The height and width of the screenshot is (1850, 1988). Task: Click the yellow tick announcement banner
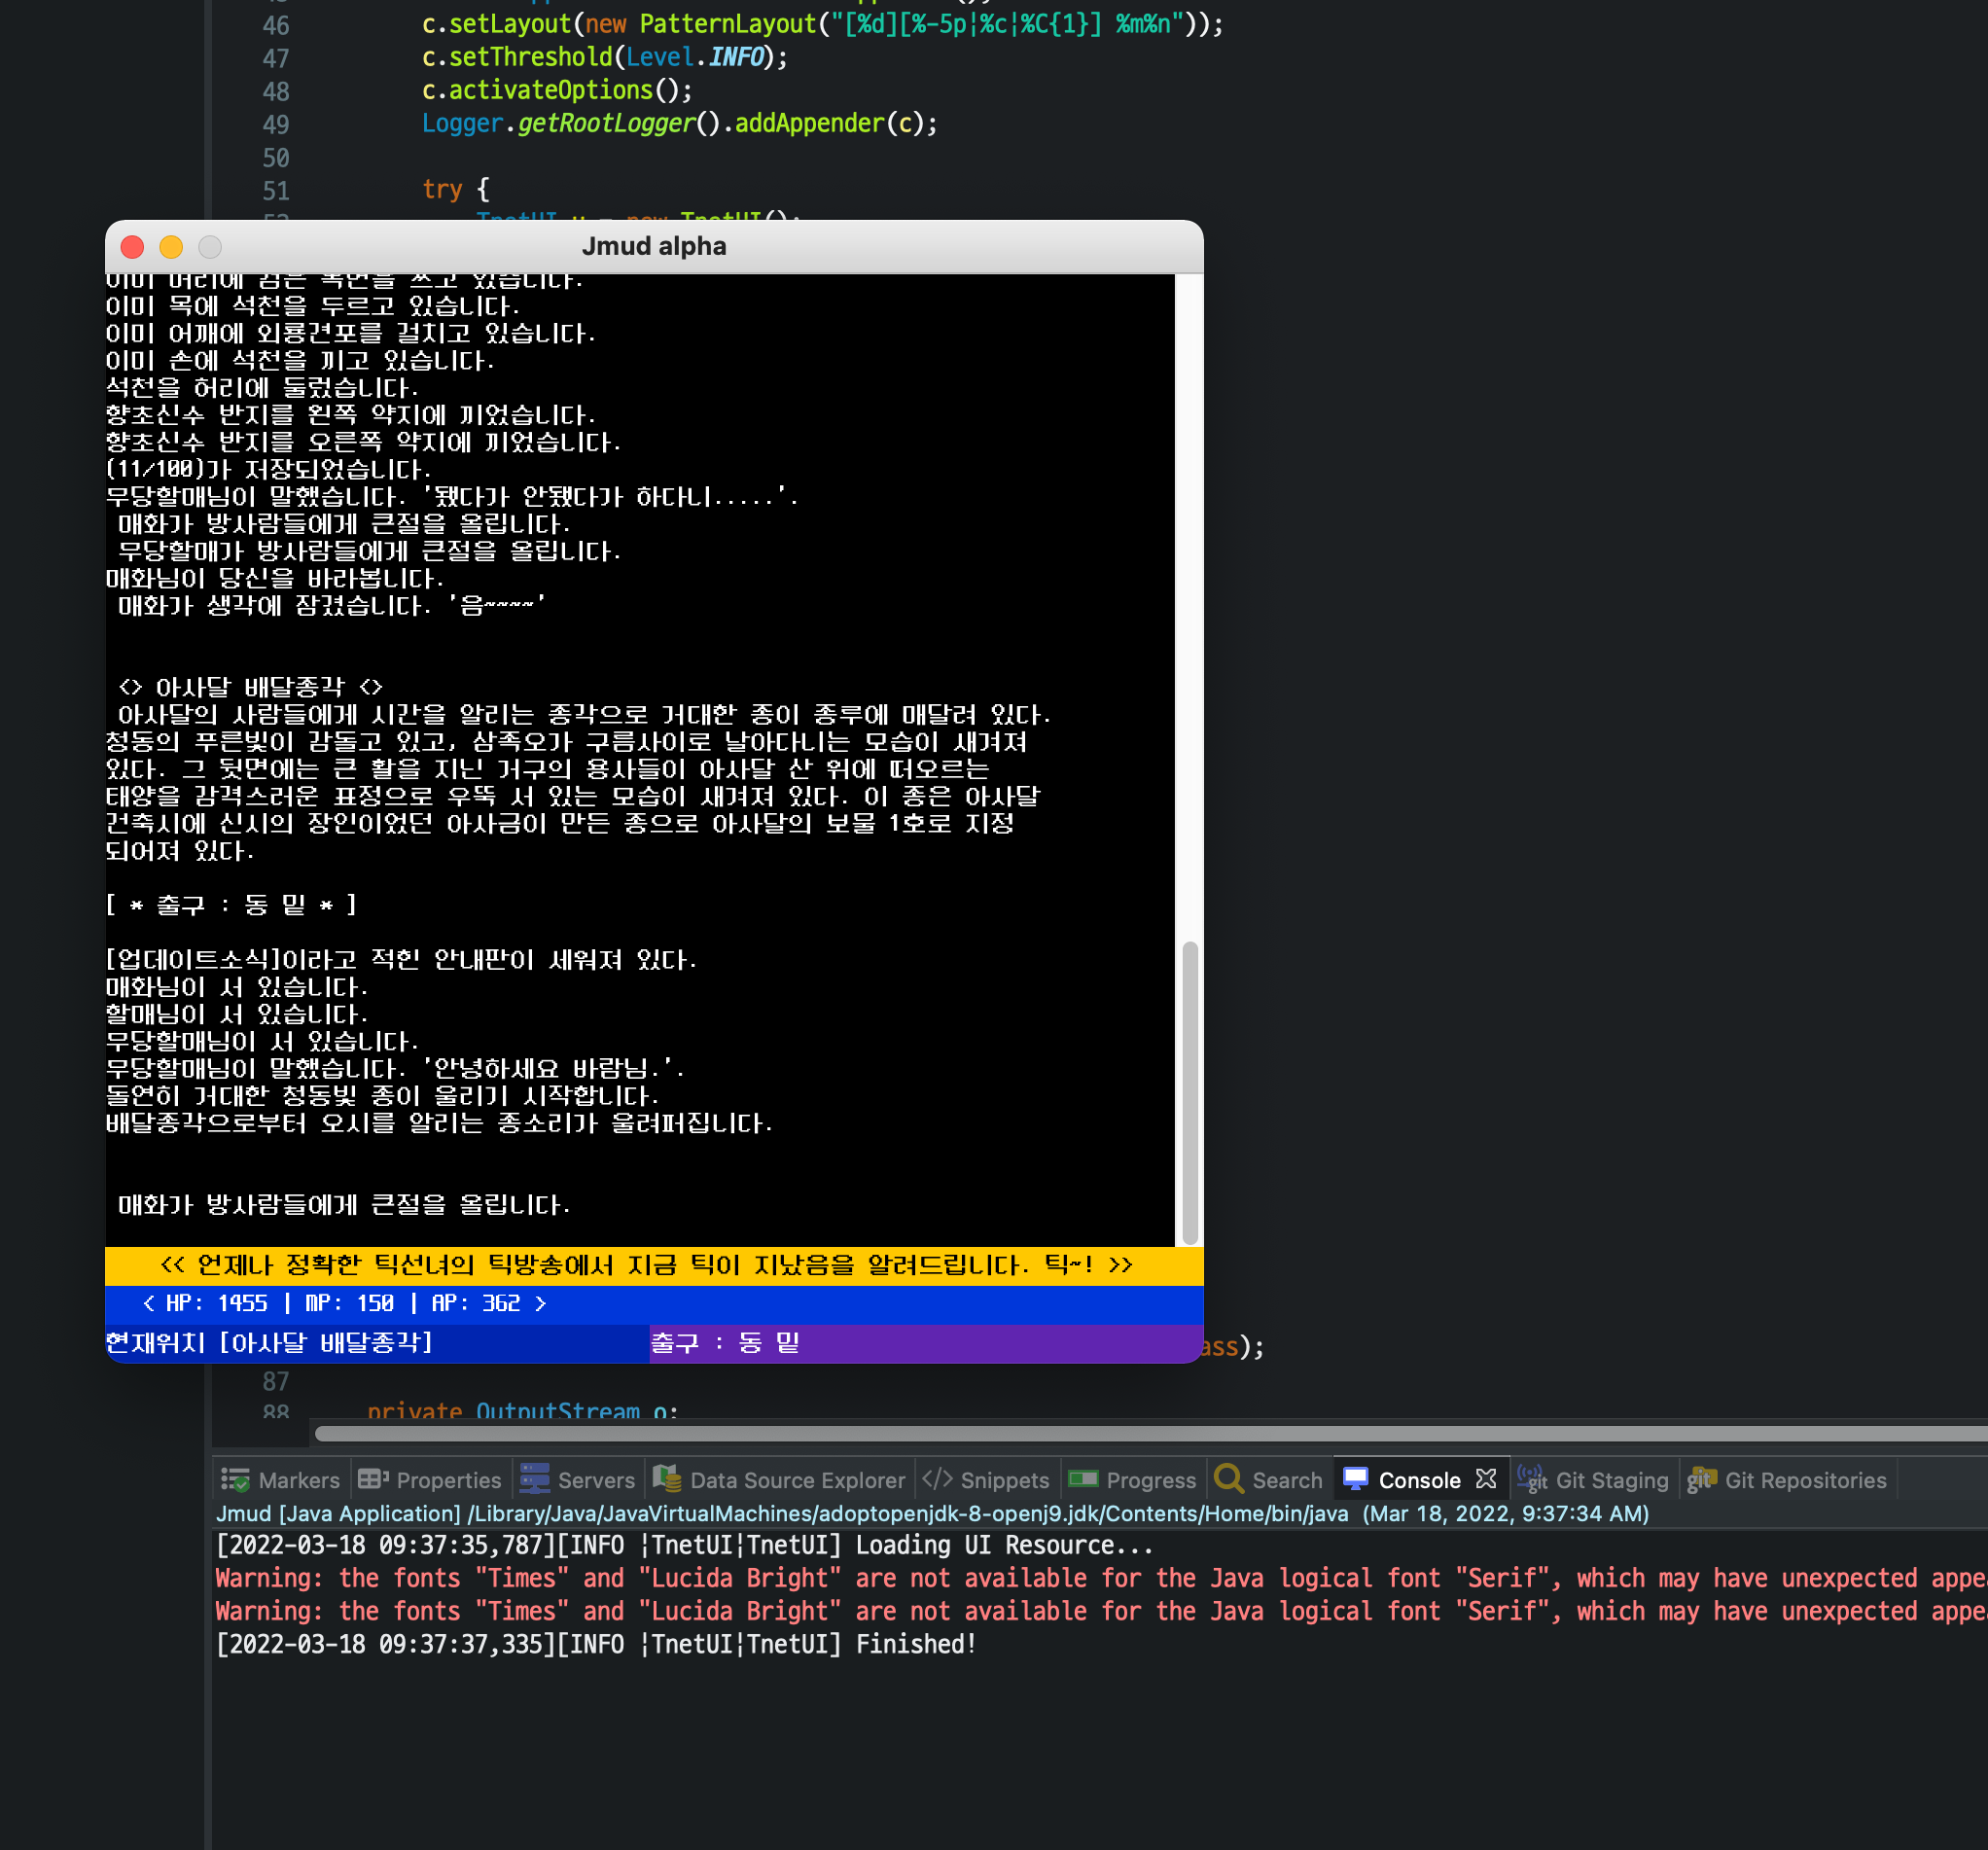(654, 1266)
